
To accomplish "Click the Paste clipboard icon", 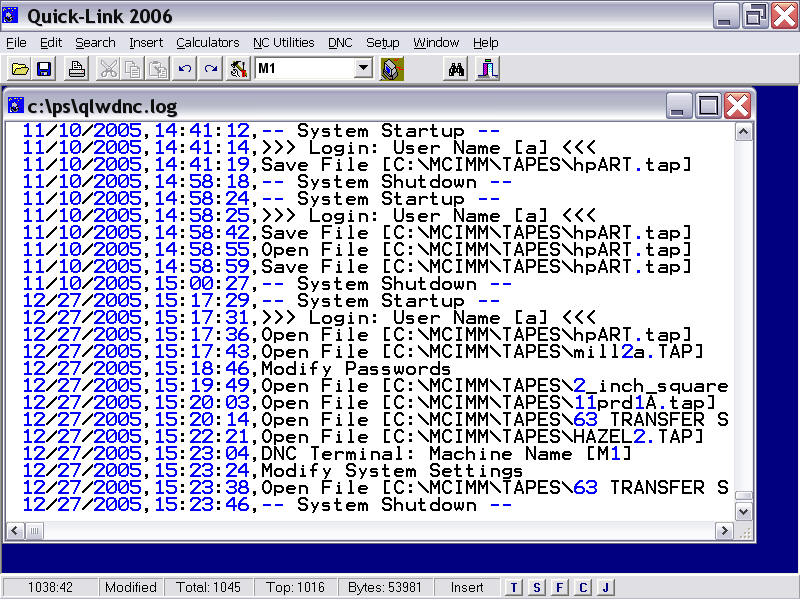I will point(158,69).
